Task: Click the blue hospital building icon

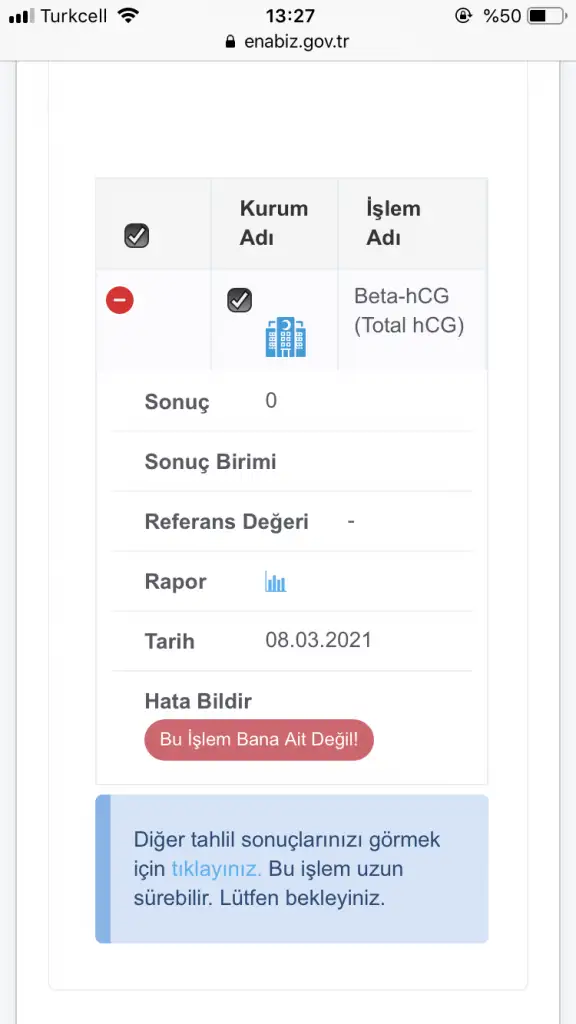Action: tap(285, 337)
